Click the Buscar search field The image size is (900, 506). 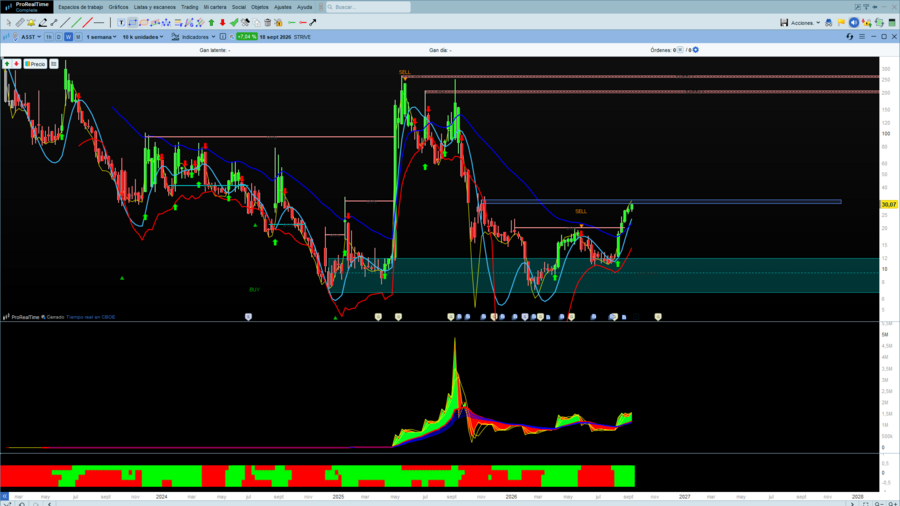point(368,7)
